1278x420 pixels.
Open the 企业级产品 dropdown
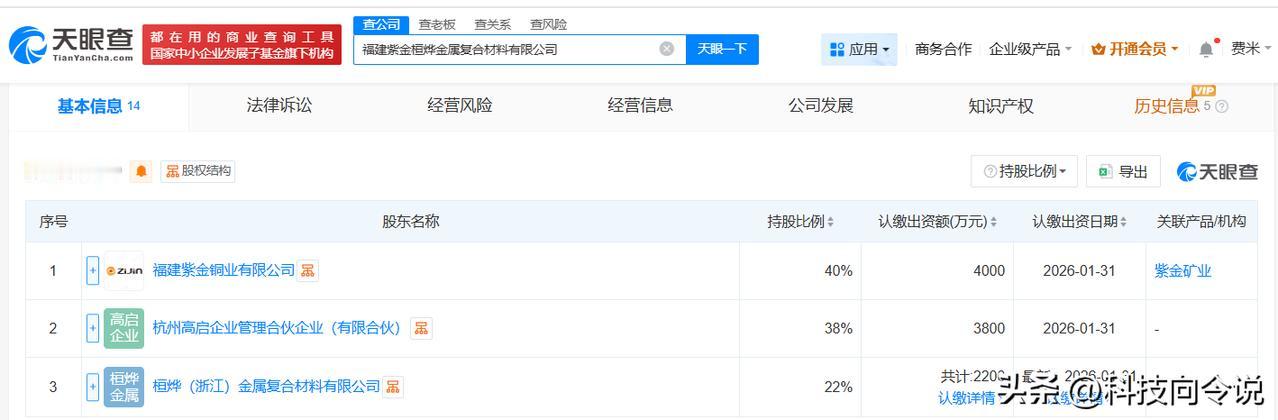pyautogui.click(x=1030, y=49)
